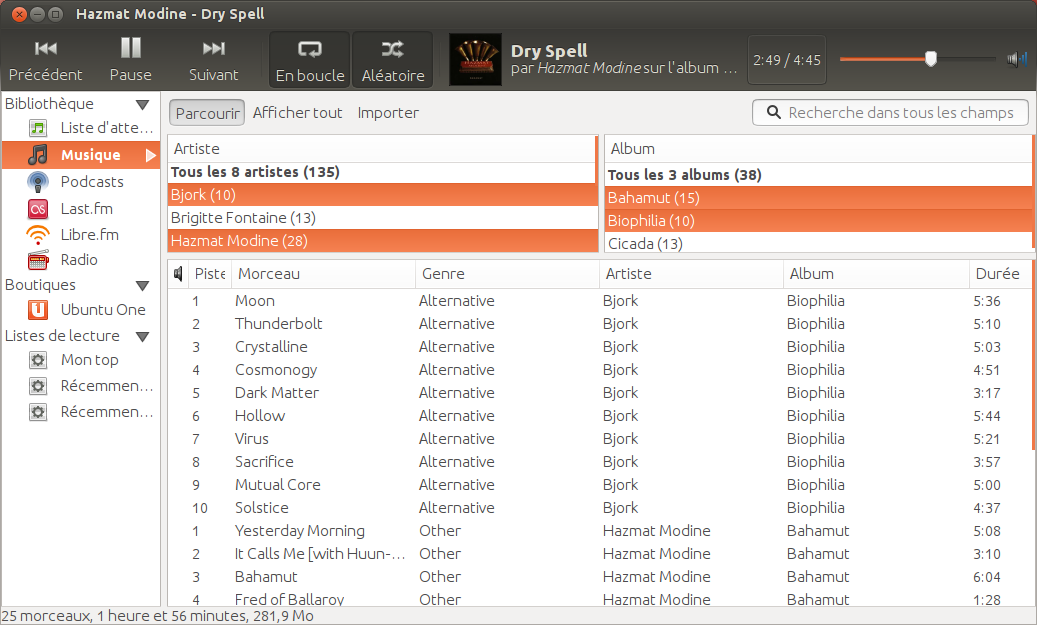Pause the current playback

(x=130, y=60)
